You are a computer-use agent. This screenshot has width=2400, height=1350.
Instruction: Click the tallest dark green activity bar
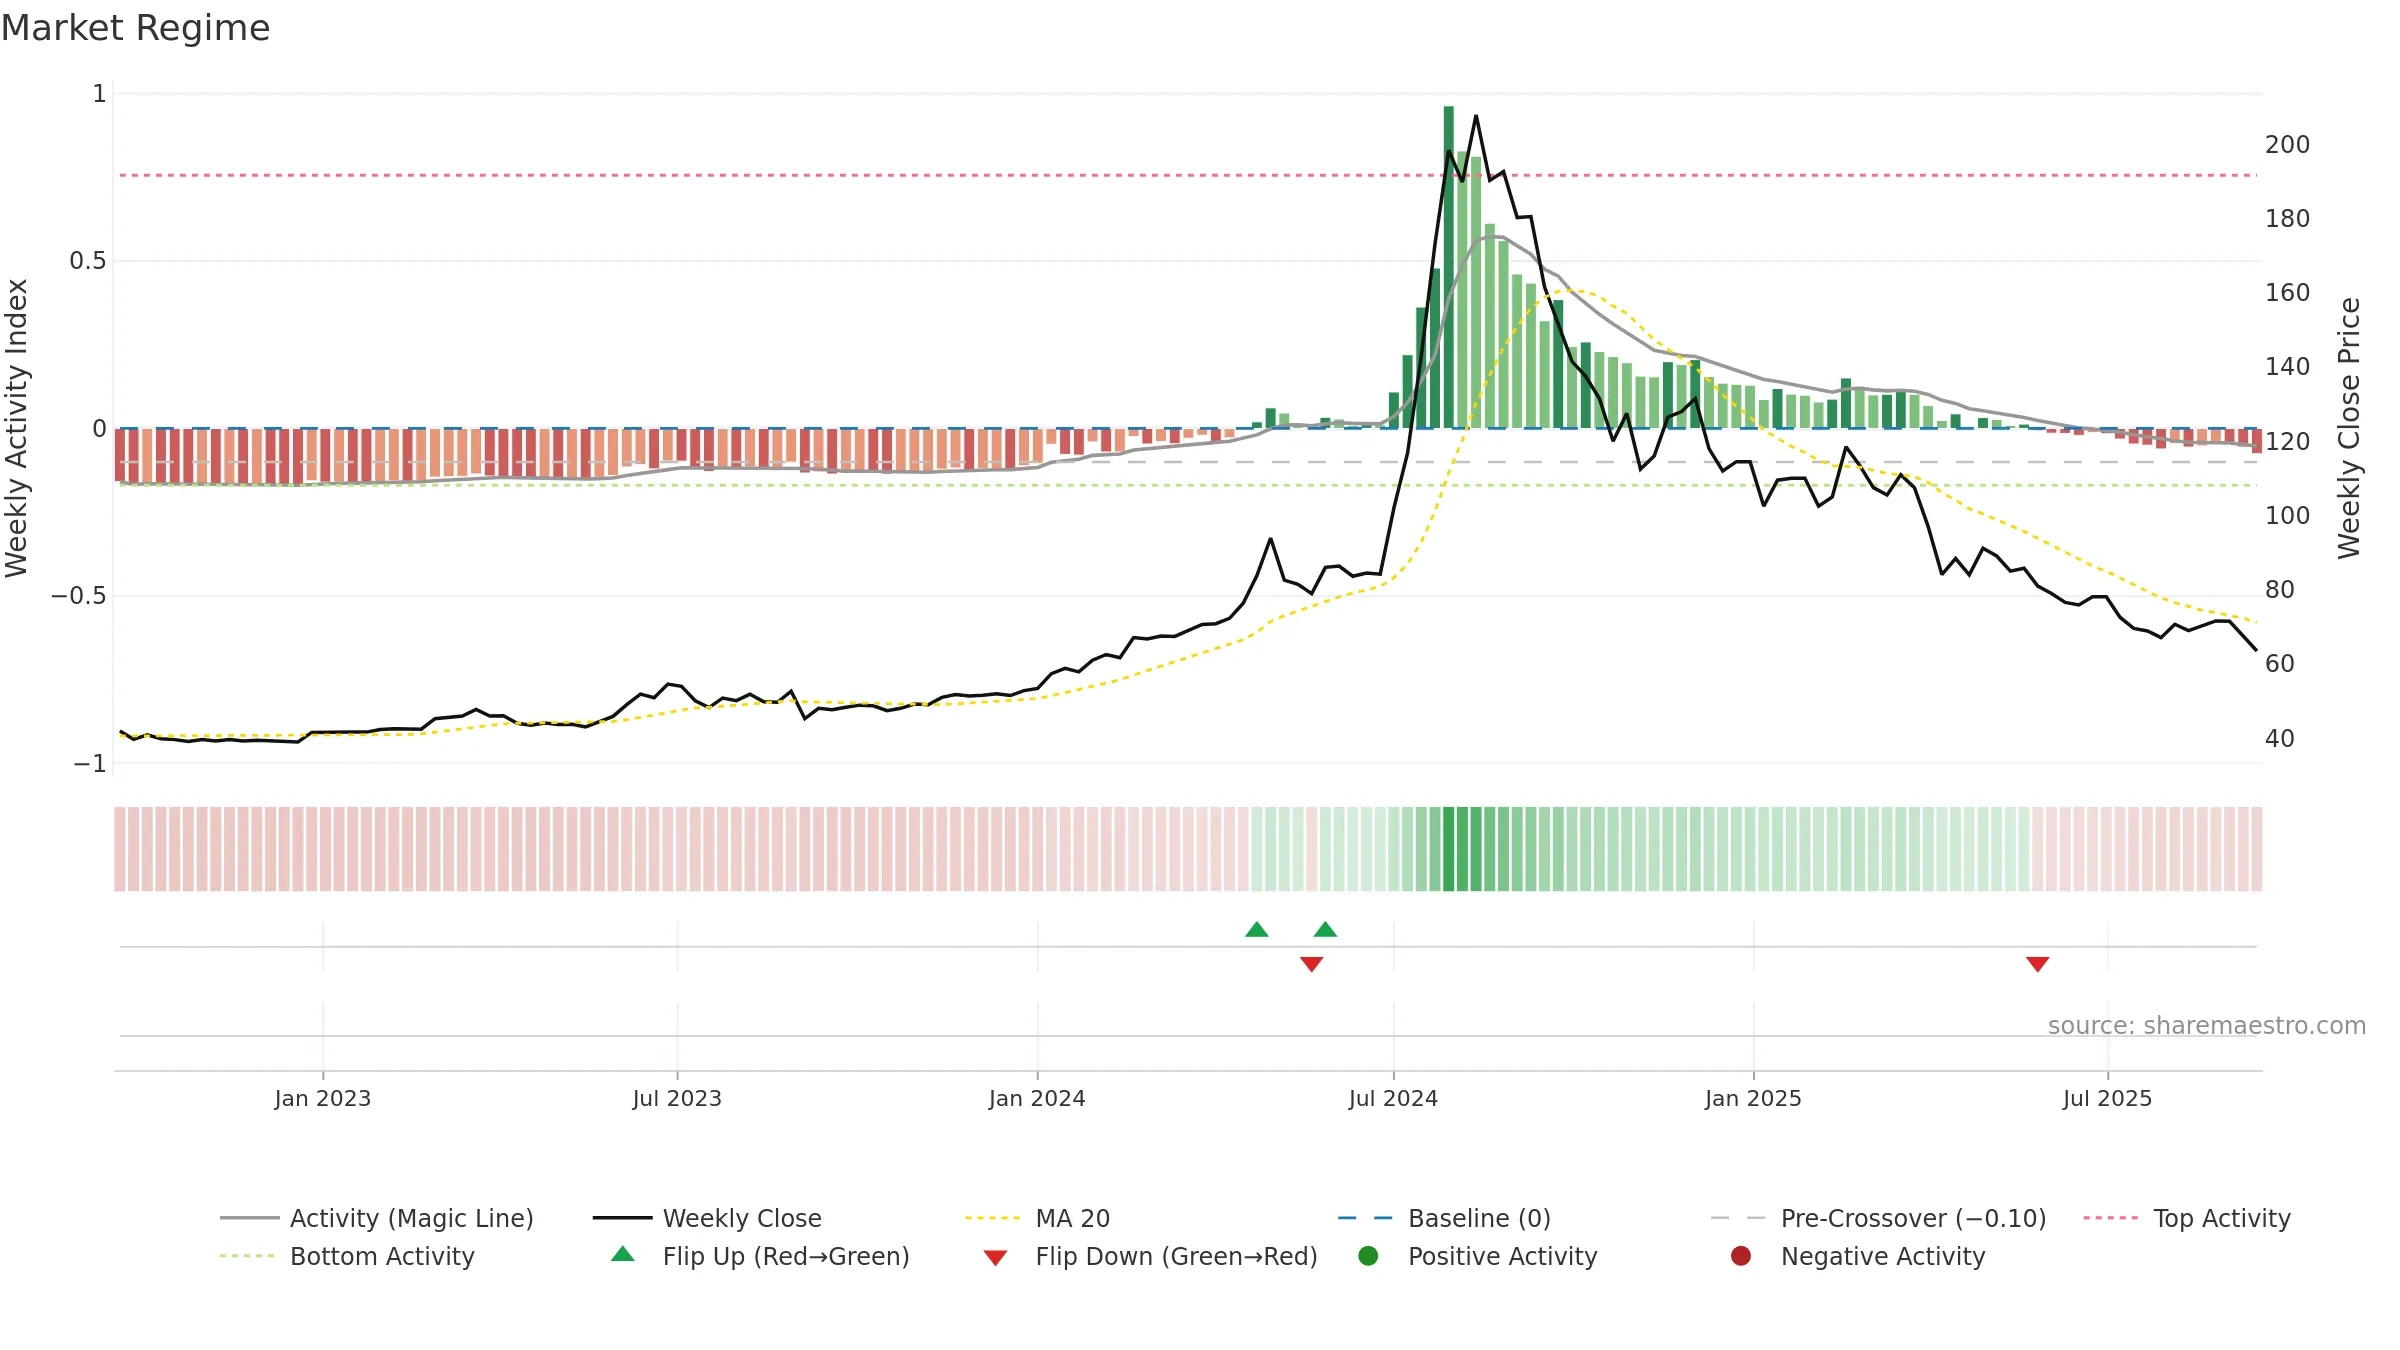pyautogui.click(x=1449, y=267)
